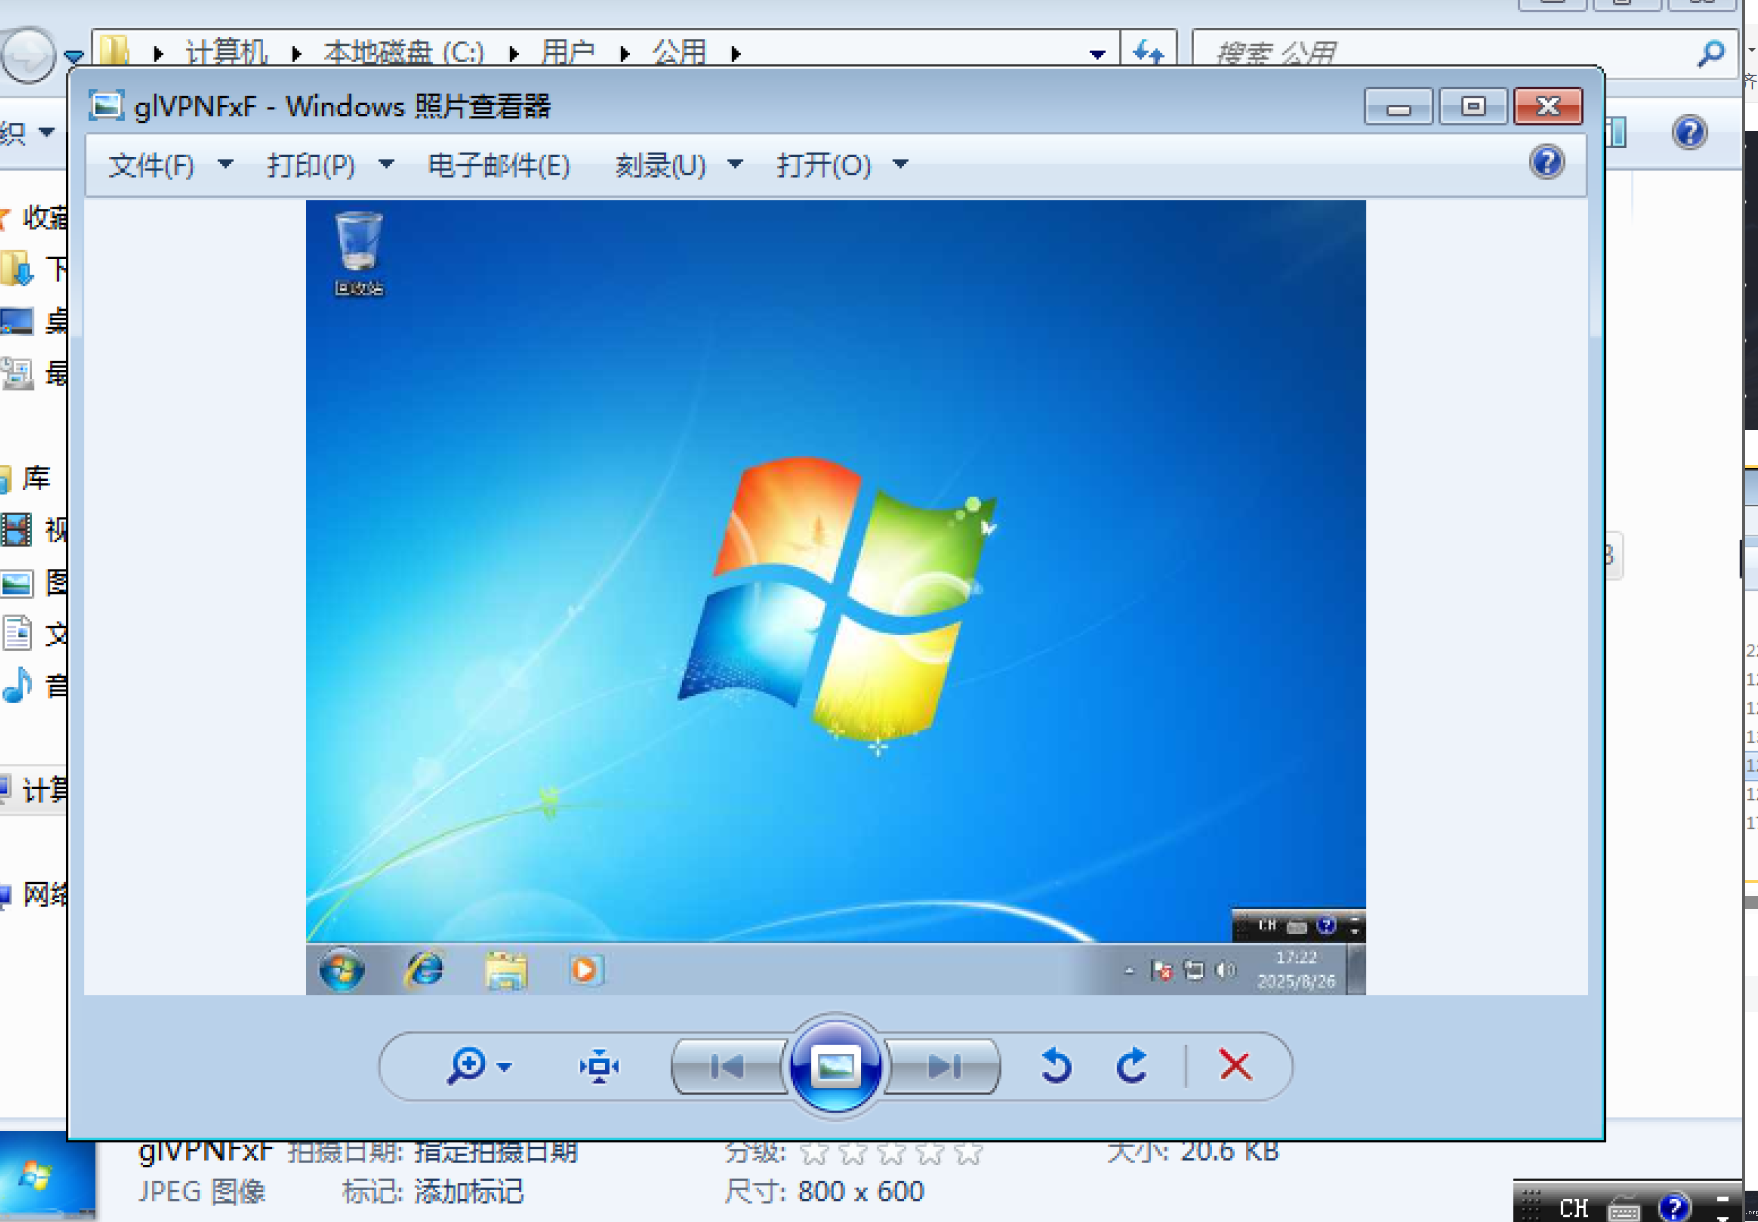Screen dimensions: 1758x1222
Task: Expand the 文件(F) dropdown arrow
Action: point(225,164)
